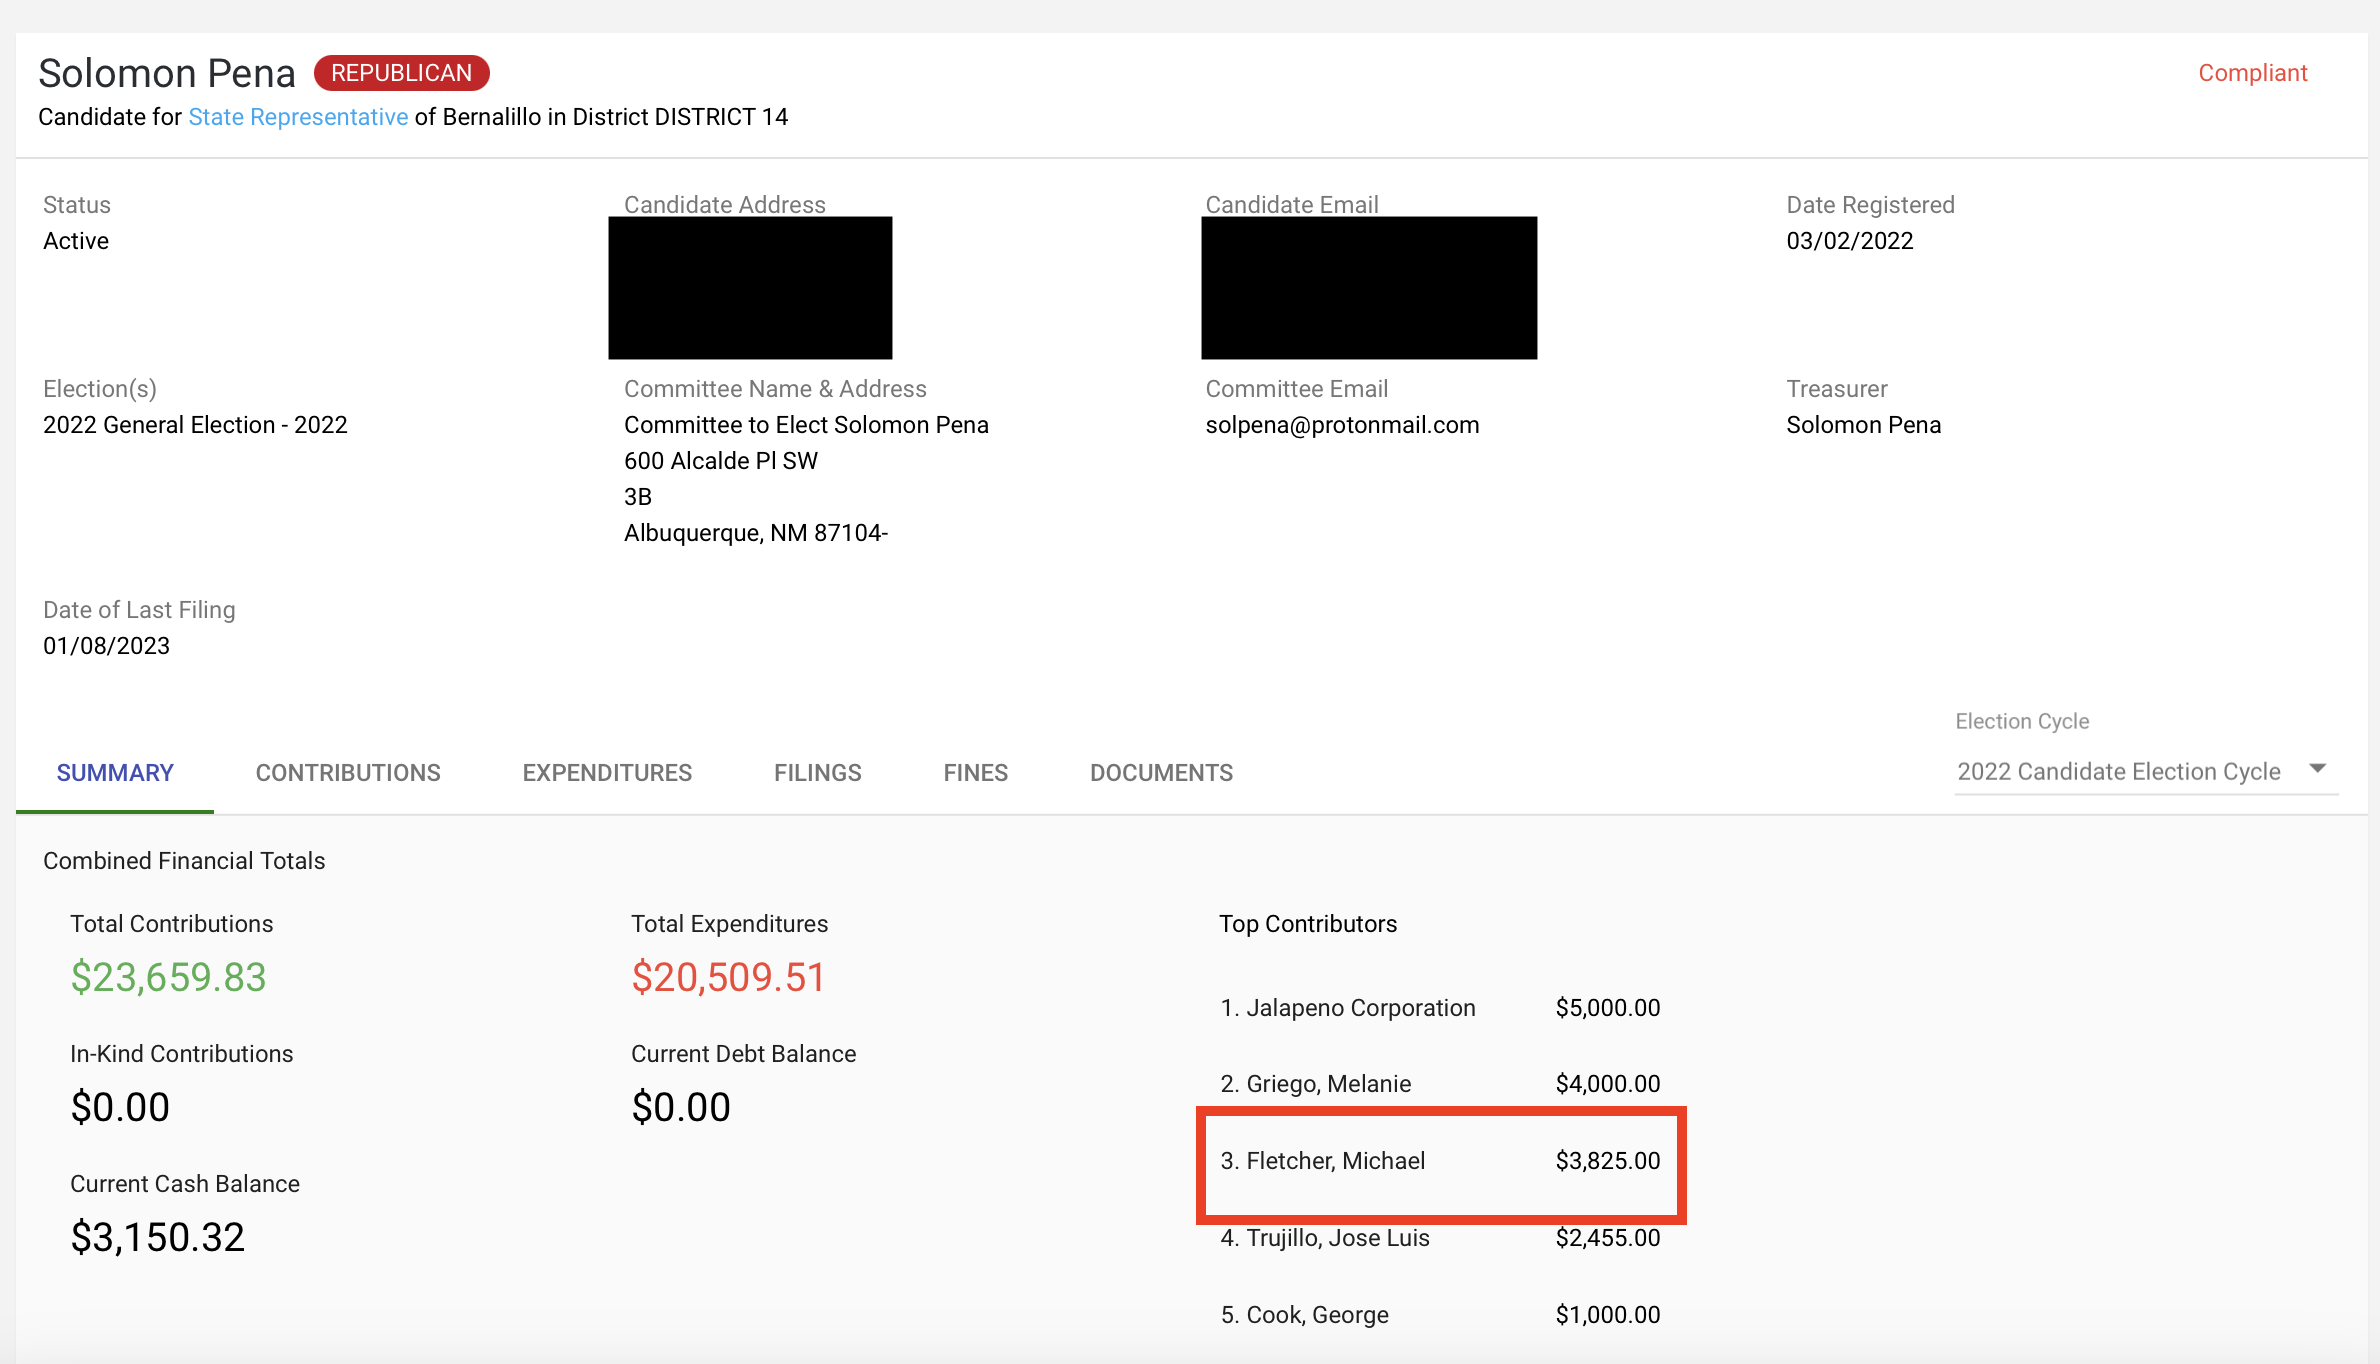The width and height of the screenshot is (2380, 1364).
Task: Open the Documents tab
Action: (1161, 772)
